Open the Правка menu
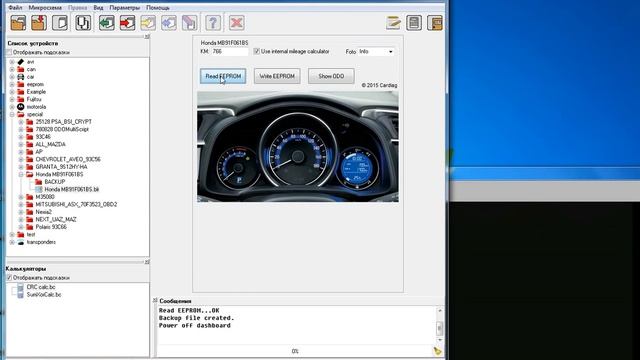640x360 pixels. click(x=77, y=8)
